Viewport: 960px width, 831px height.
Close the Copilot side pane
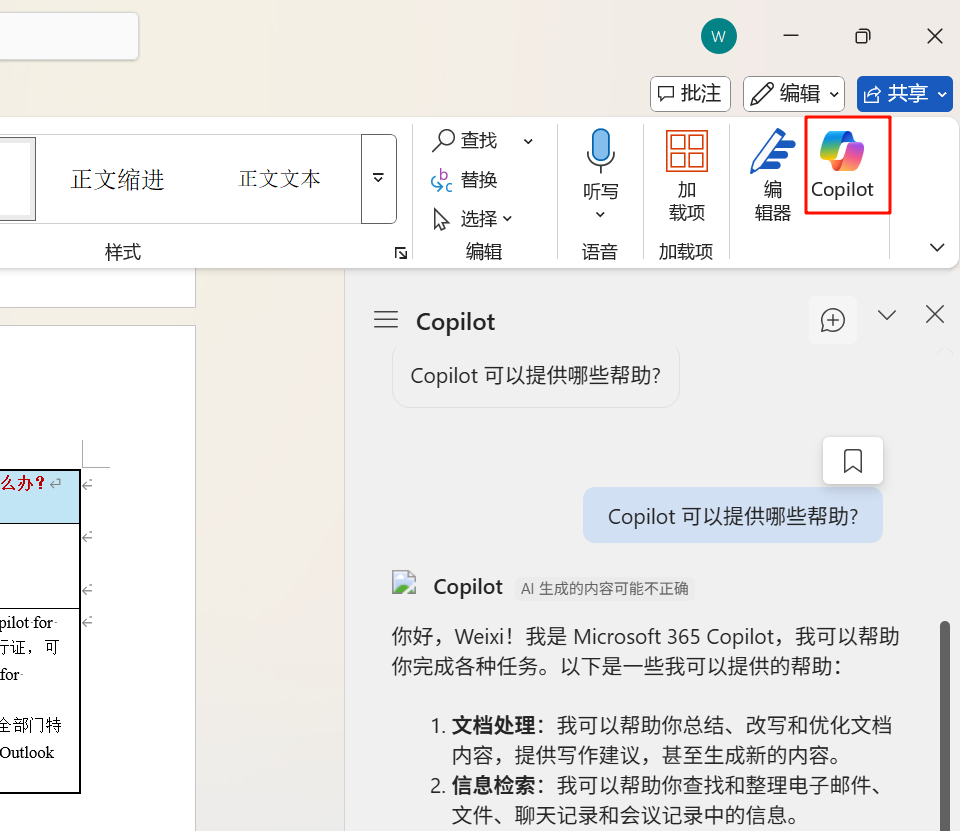(x=935, y=315)
